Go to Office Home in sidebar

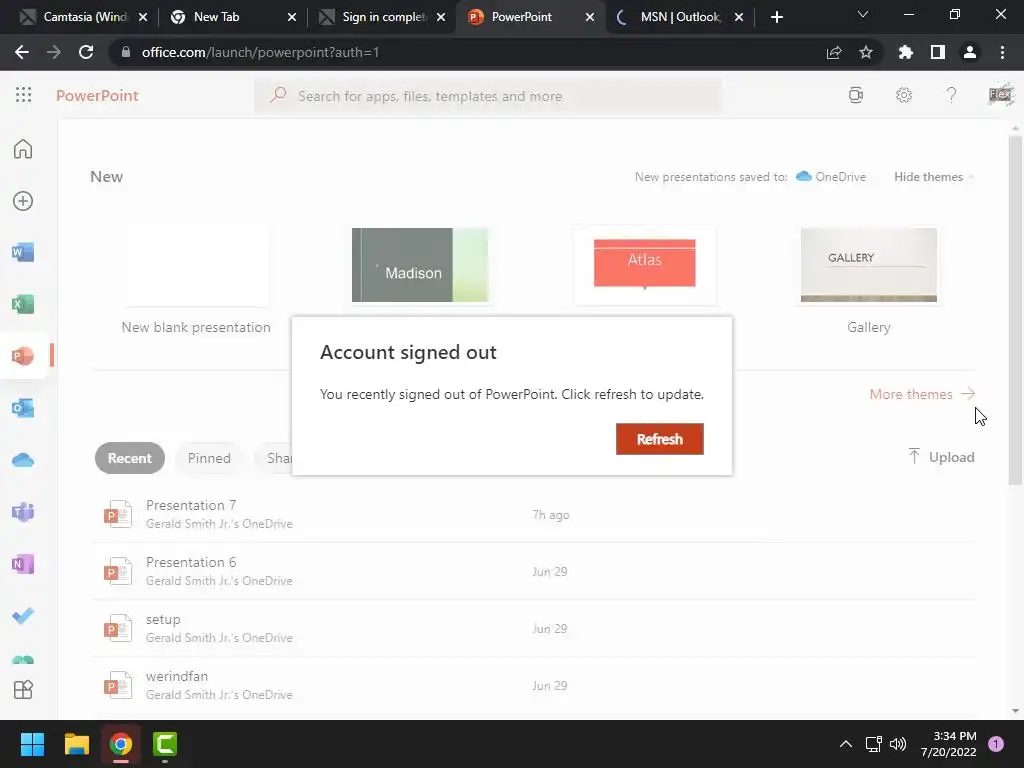click(23, 149)
